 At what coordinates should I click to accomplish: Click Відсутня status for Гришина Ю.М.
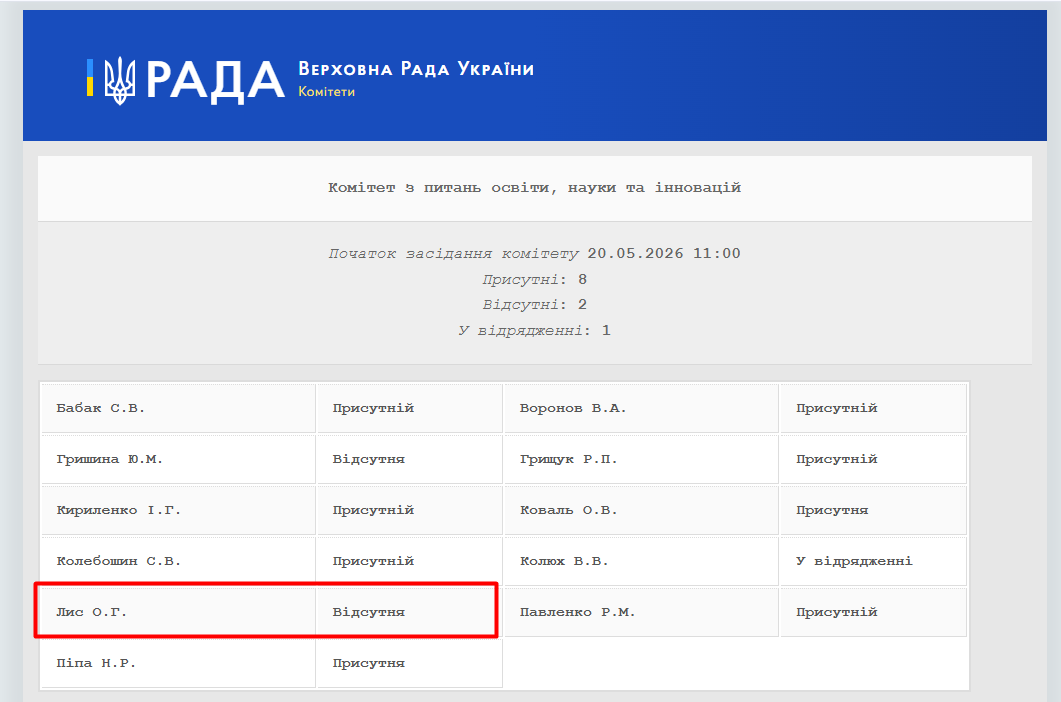(x=368, y=459)
